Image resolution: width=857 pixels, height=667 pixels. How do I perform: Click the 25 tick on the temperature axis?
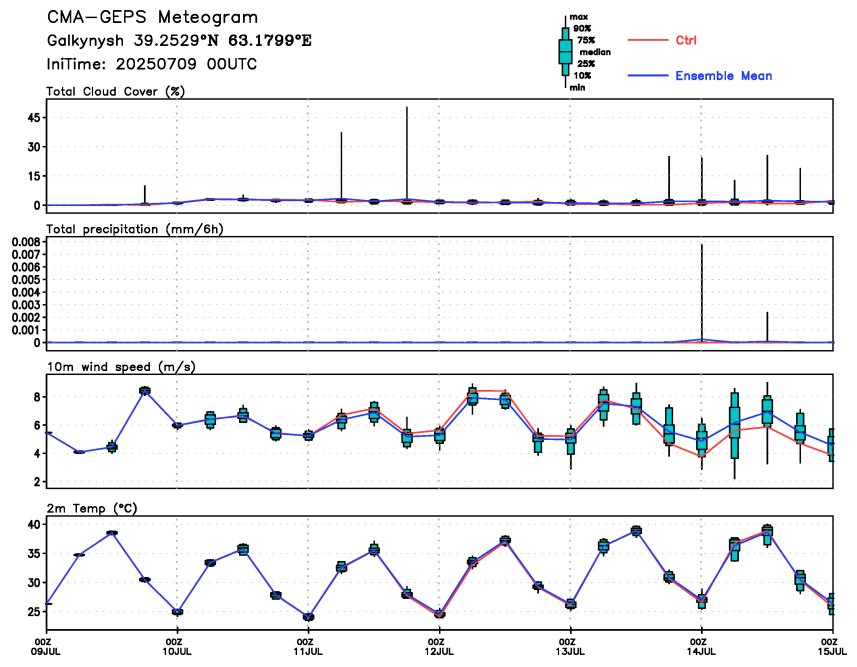tap(33, 611)
